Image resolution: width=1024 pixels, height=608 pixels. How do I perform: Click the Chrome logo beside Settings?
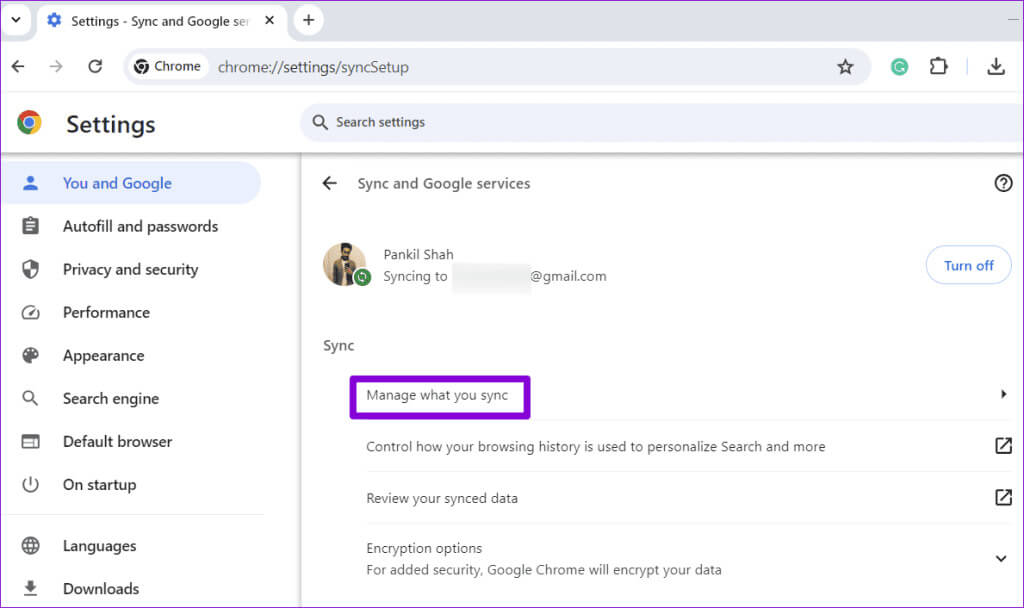coord(29,122)
